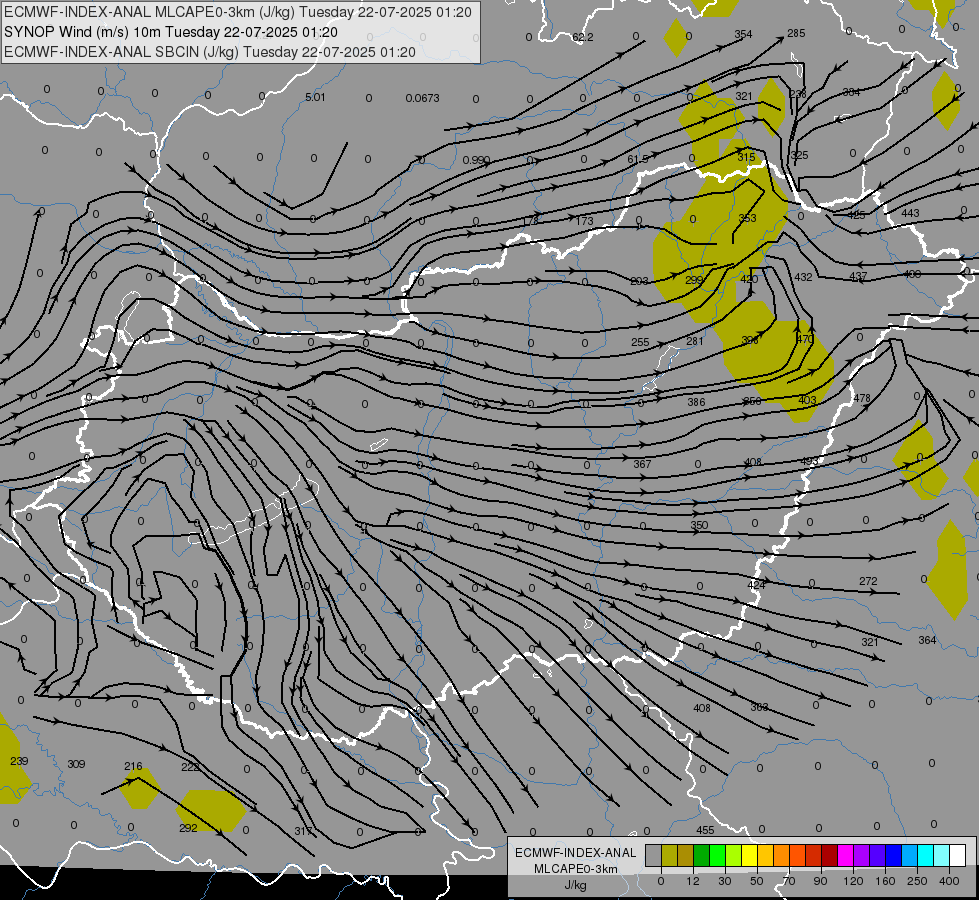Click the gray swatch in the MLCAPE legend
The width and height of the screenshot is (979, 900).
pos(654,855)
